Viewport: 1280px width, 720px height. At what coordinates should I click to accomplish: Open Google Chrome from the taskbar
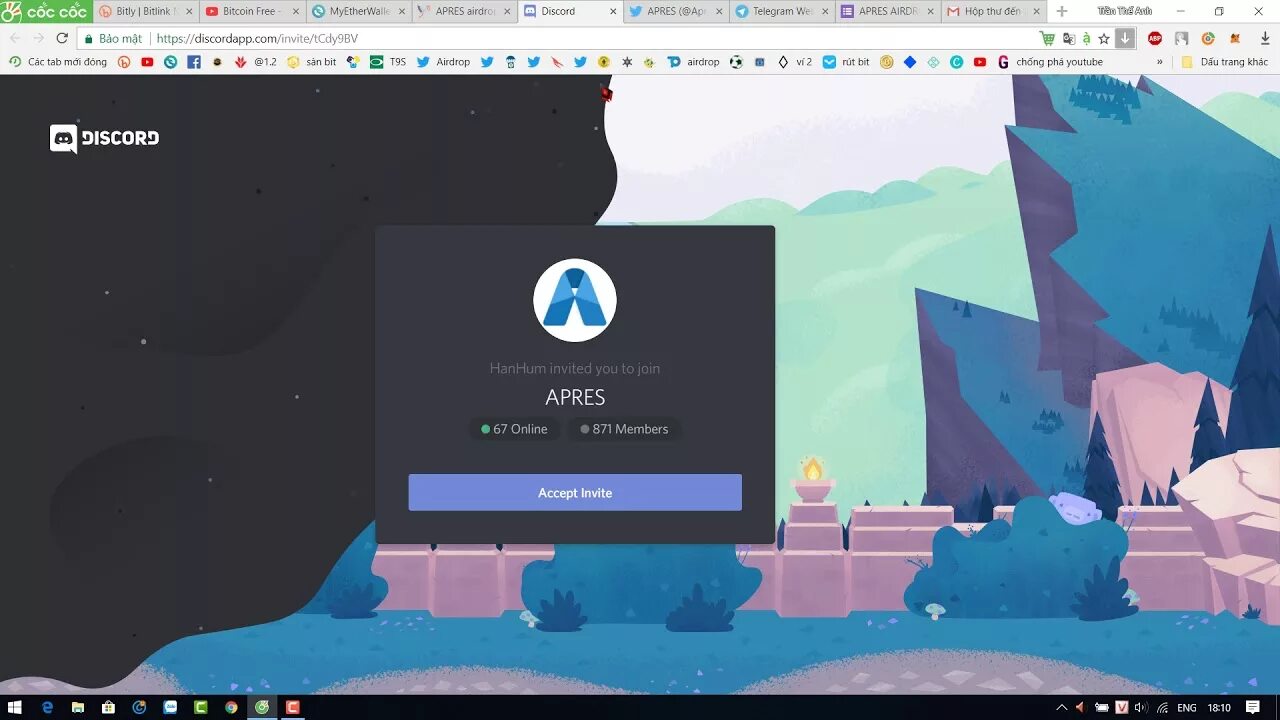coord(231,707)
